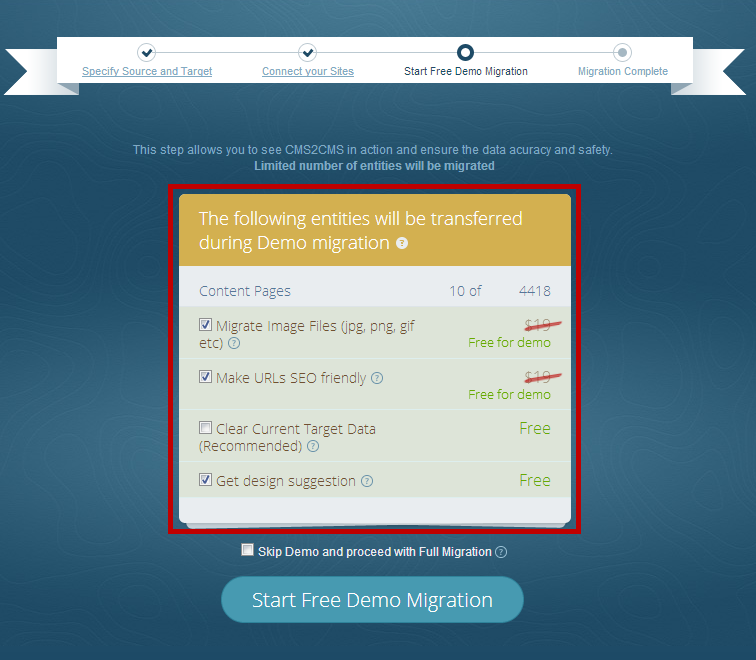The height and width of the screenshot is (660, 756).
Task: Uncheck Get design suggestion checkbox
Action: tap(205, 480)
